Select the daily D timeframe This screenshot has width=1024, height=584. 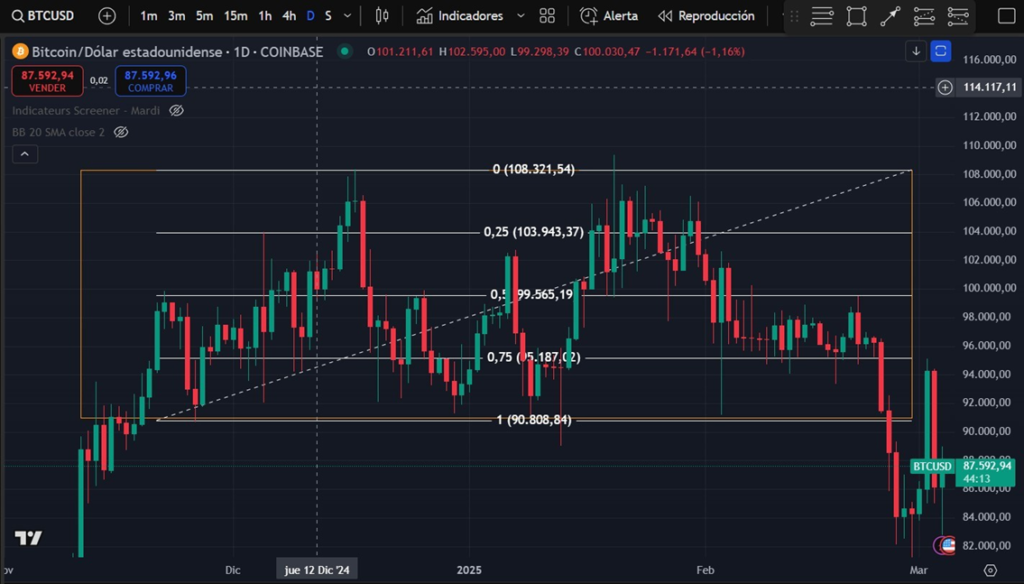click(310, 16)
